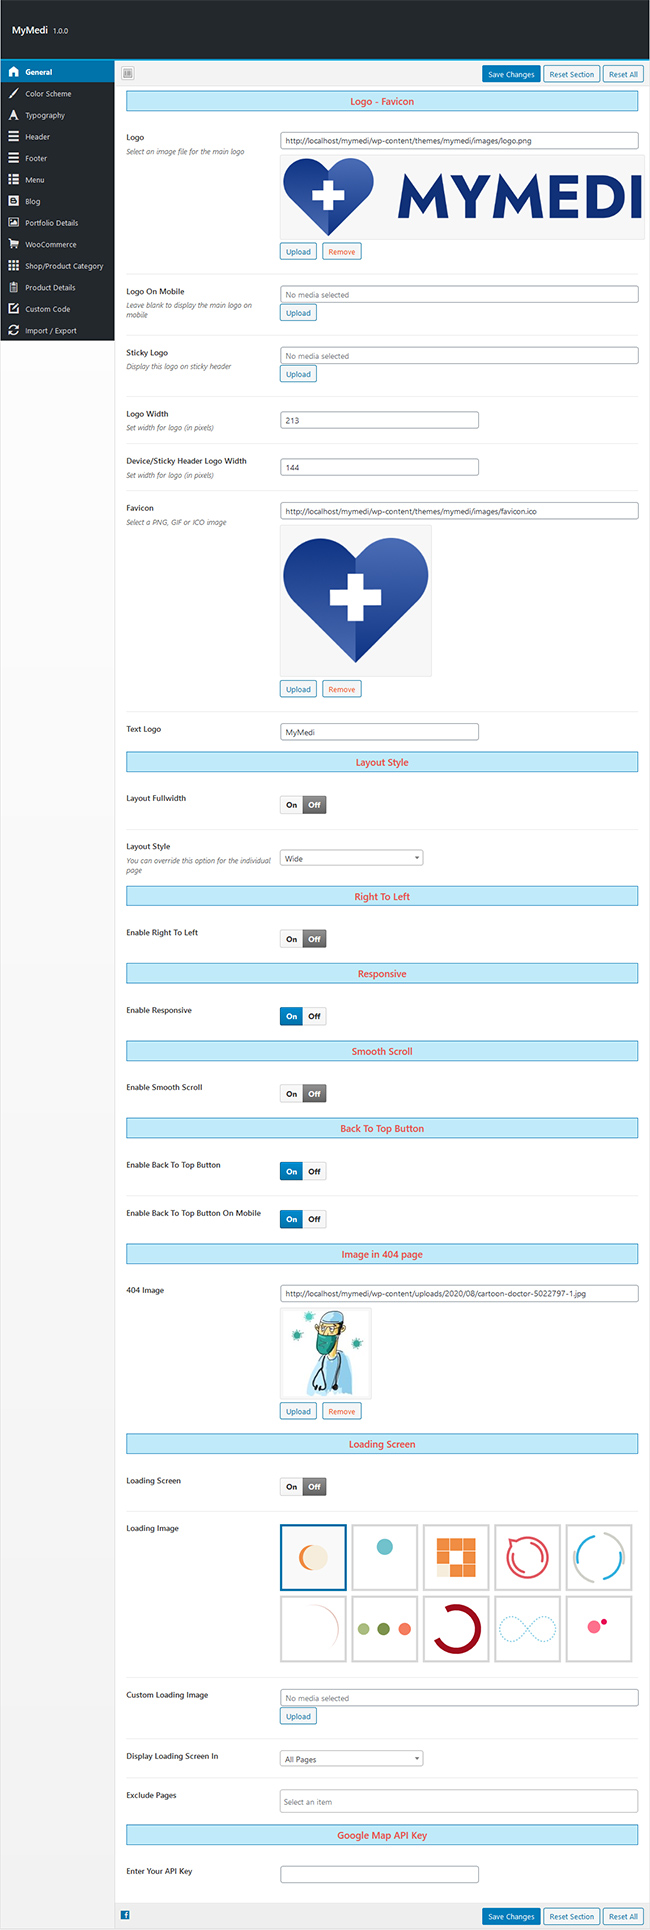
Task: Click the General home icon in sidebar
Action: pyautogui.click(x=13, y=72)
